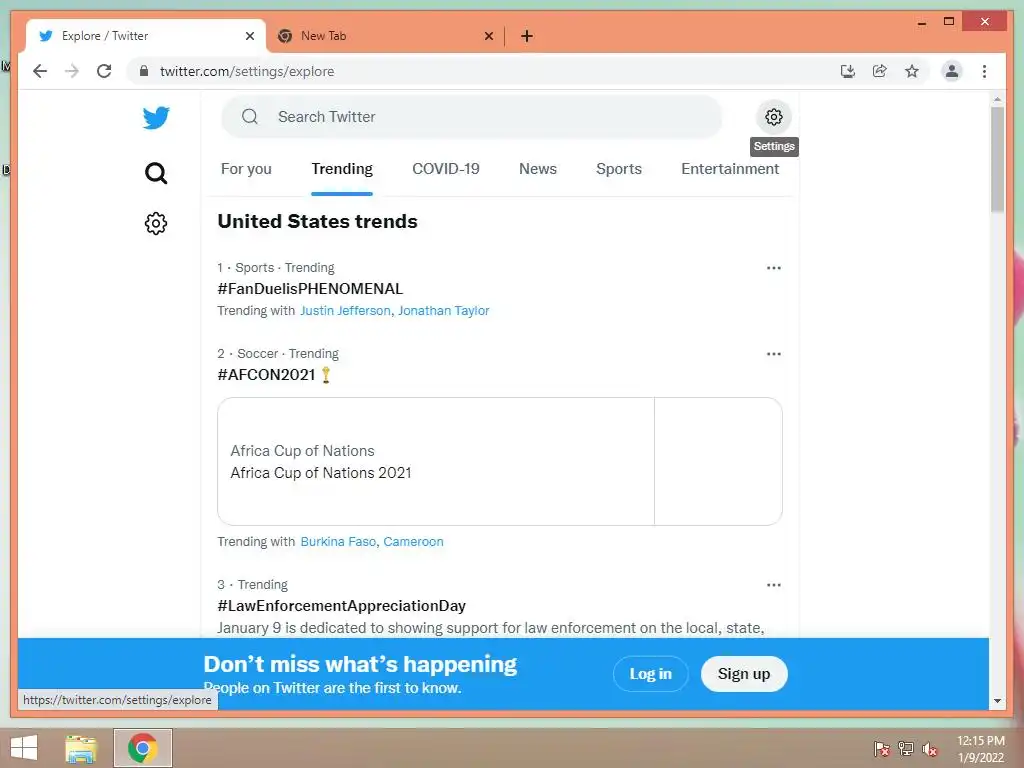Open the Entertainment tab
Screen dimensions: 1024x768
[730, 169]
